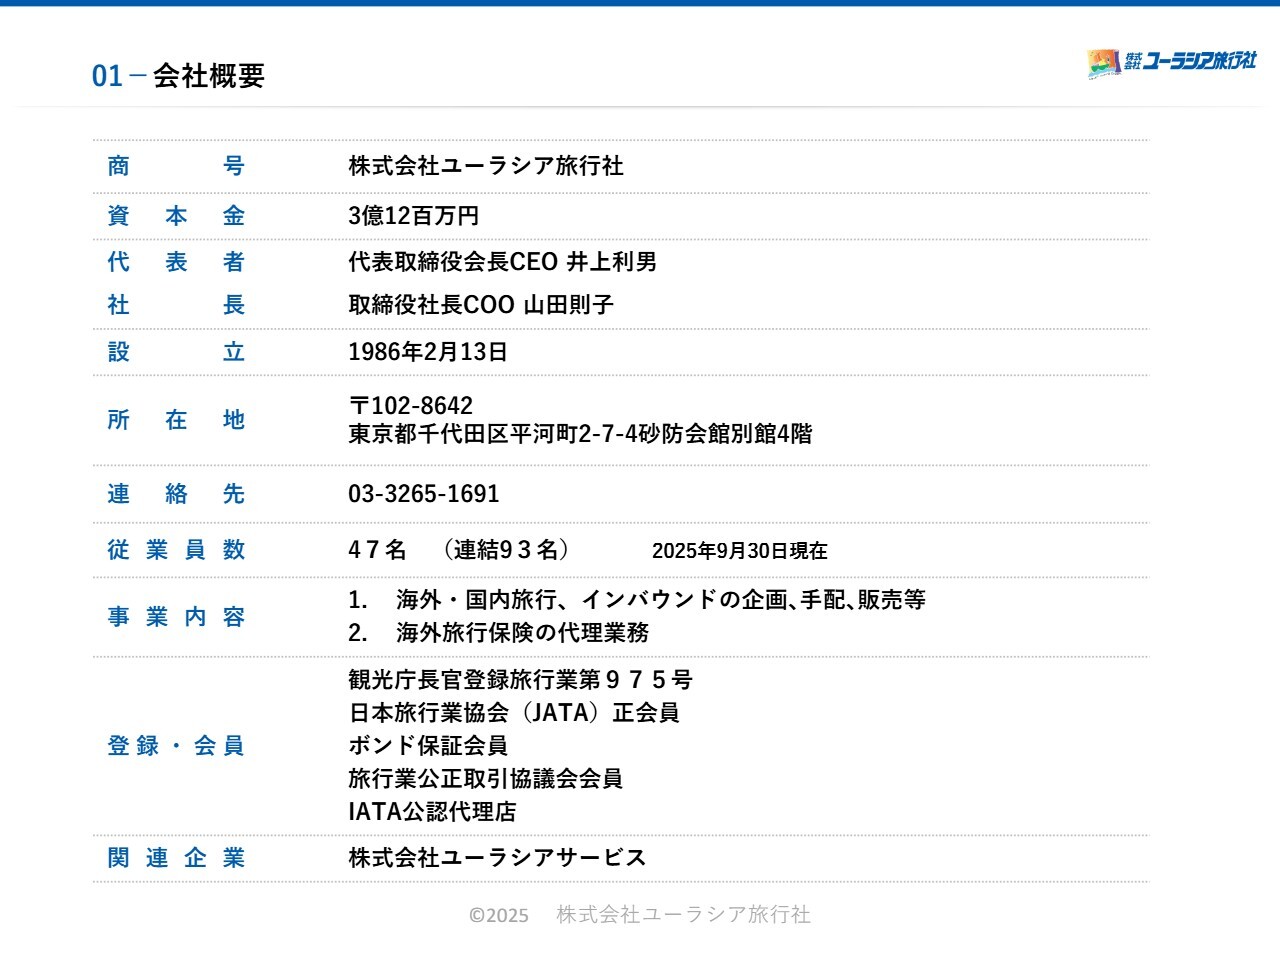
Task: Click the Chiyoda-ku street address line
Action: (x=580, y=434)
